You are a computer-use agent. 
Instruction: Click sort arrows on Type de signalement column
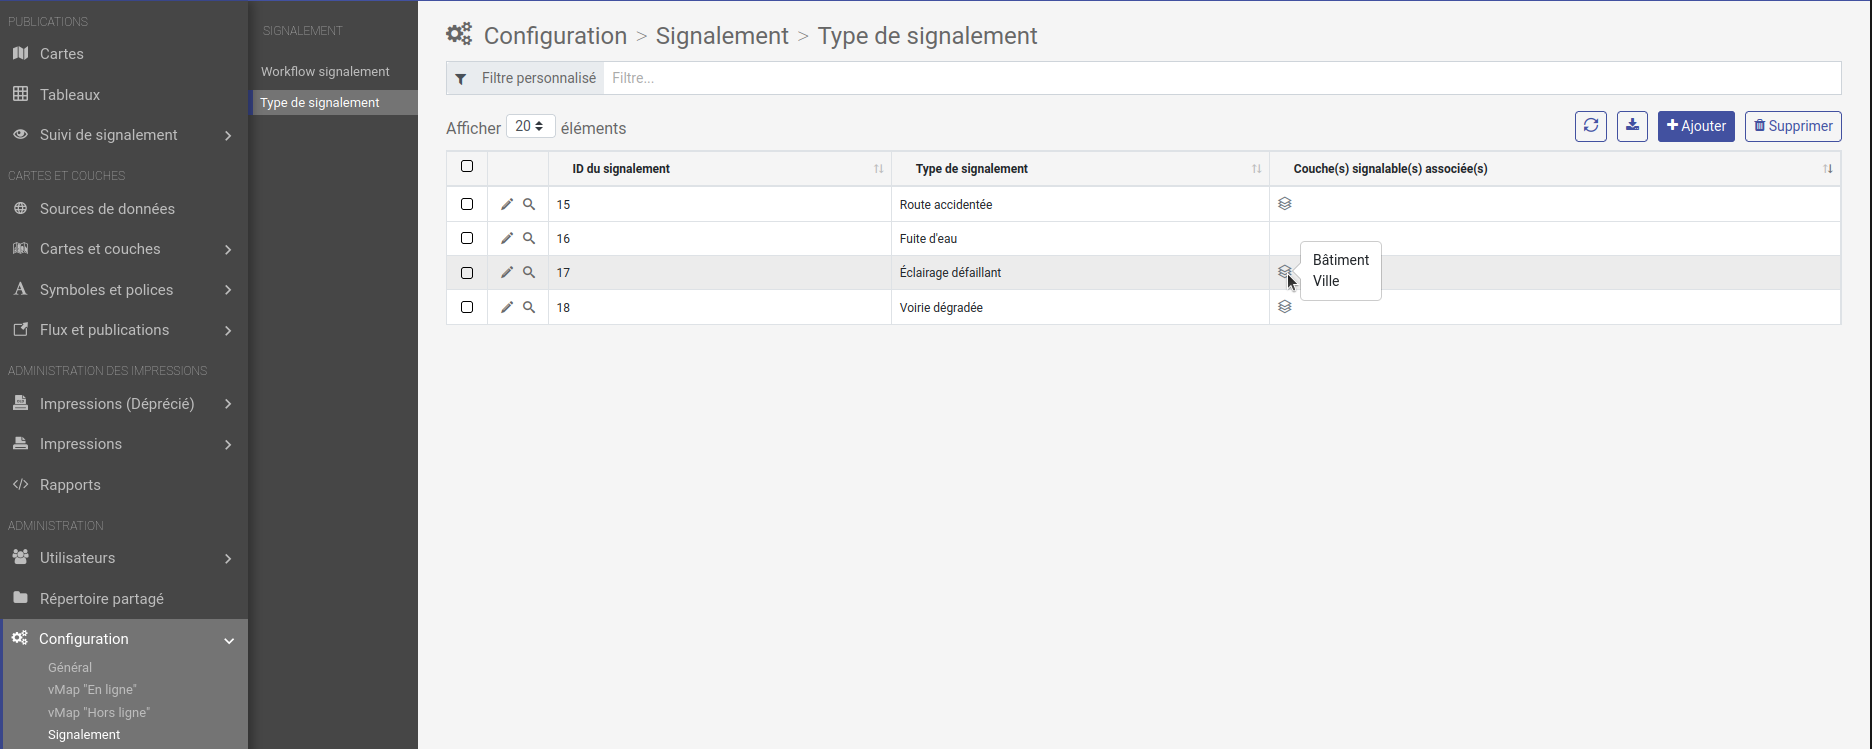tap(1256, 169)
